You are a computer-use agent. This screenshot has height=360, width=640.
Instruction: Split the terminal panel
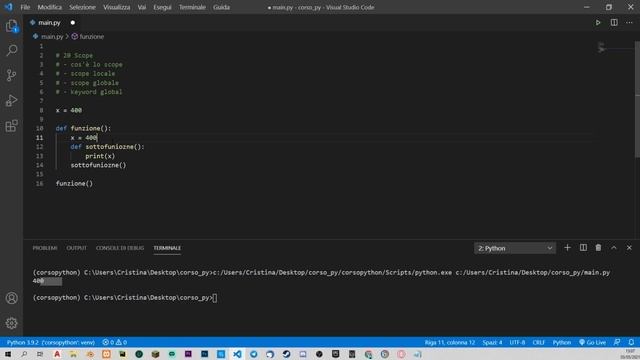583,248
